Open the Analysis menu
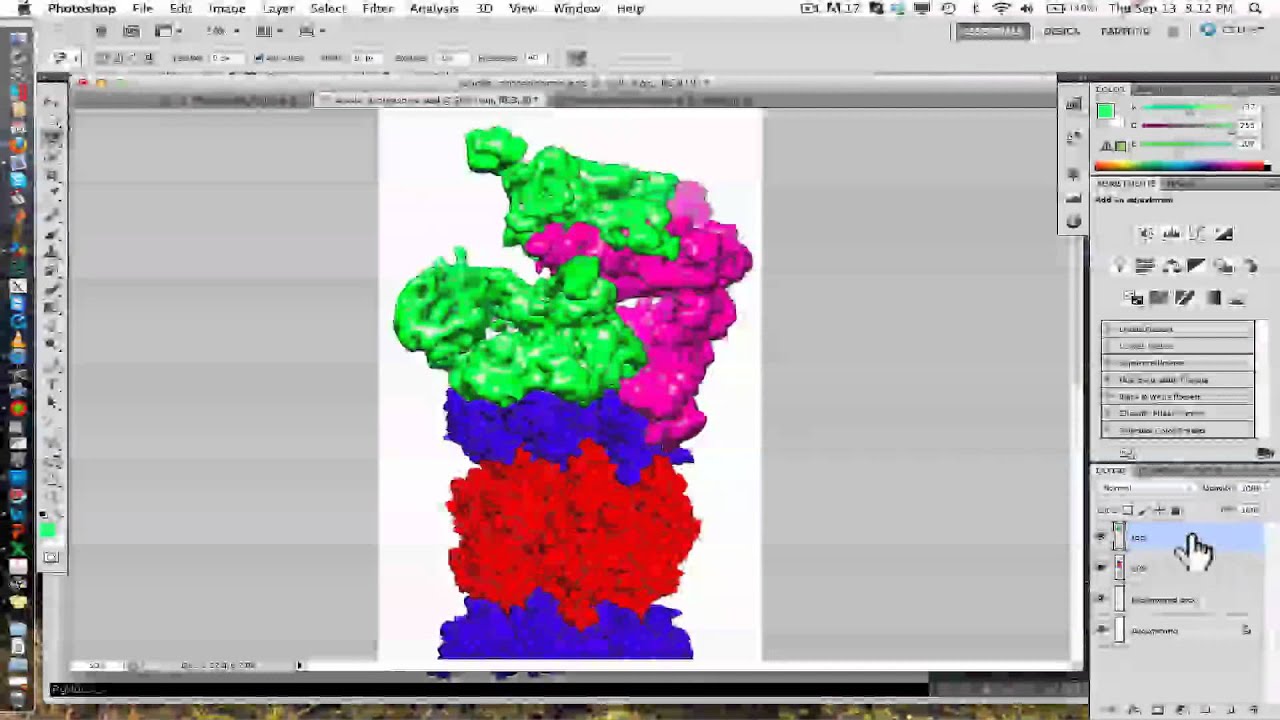The image size is (1280, 720). pos(434,8)
